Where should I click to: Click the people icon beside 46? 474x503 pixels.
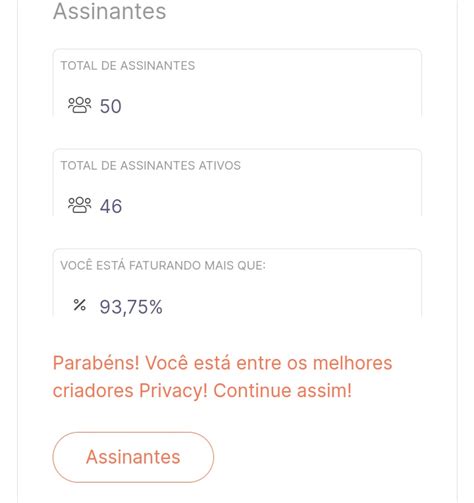(80, 205)
